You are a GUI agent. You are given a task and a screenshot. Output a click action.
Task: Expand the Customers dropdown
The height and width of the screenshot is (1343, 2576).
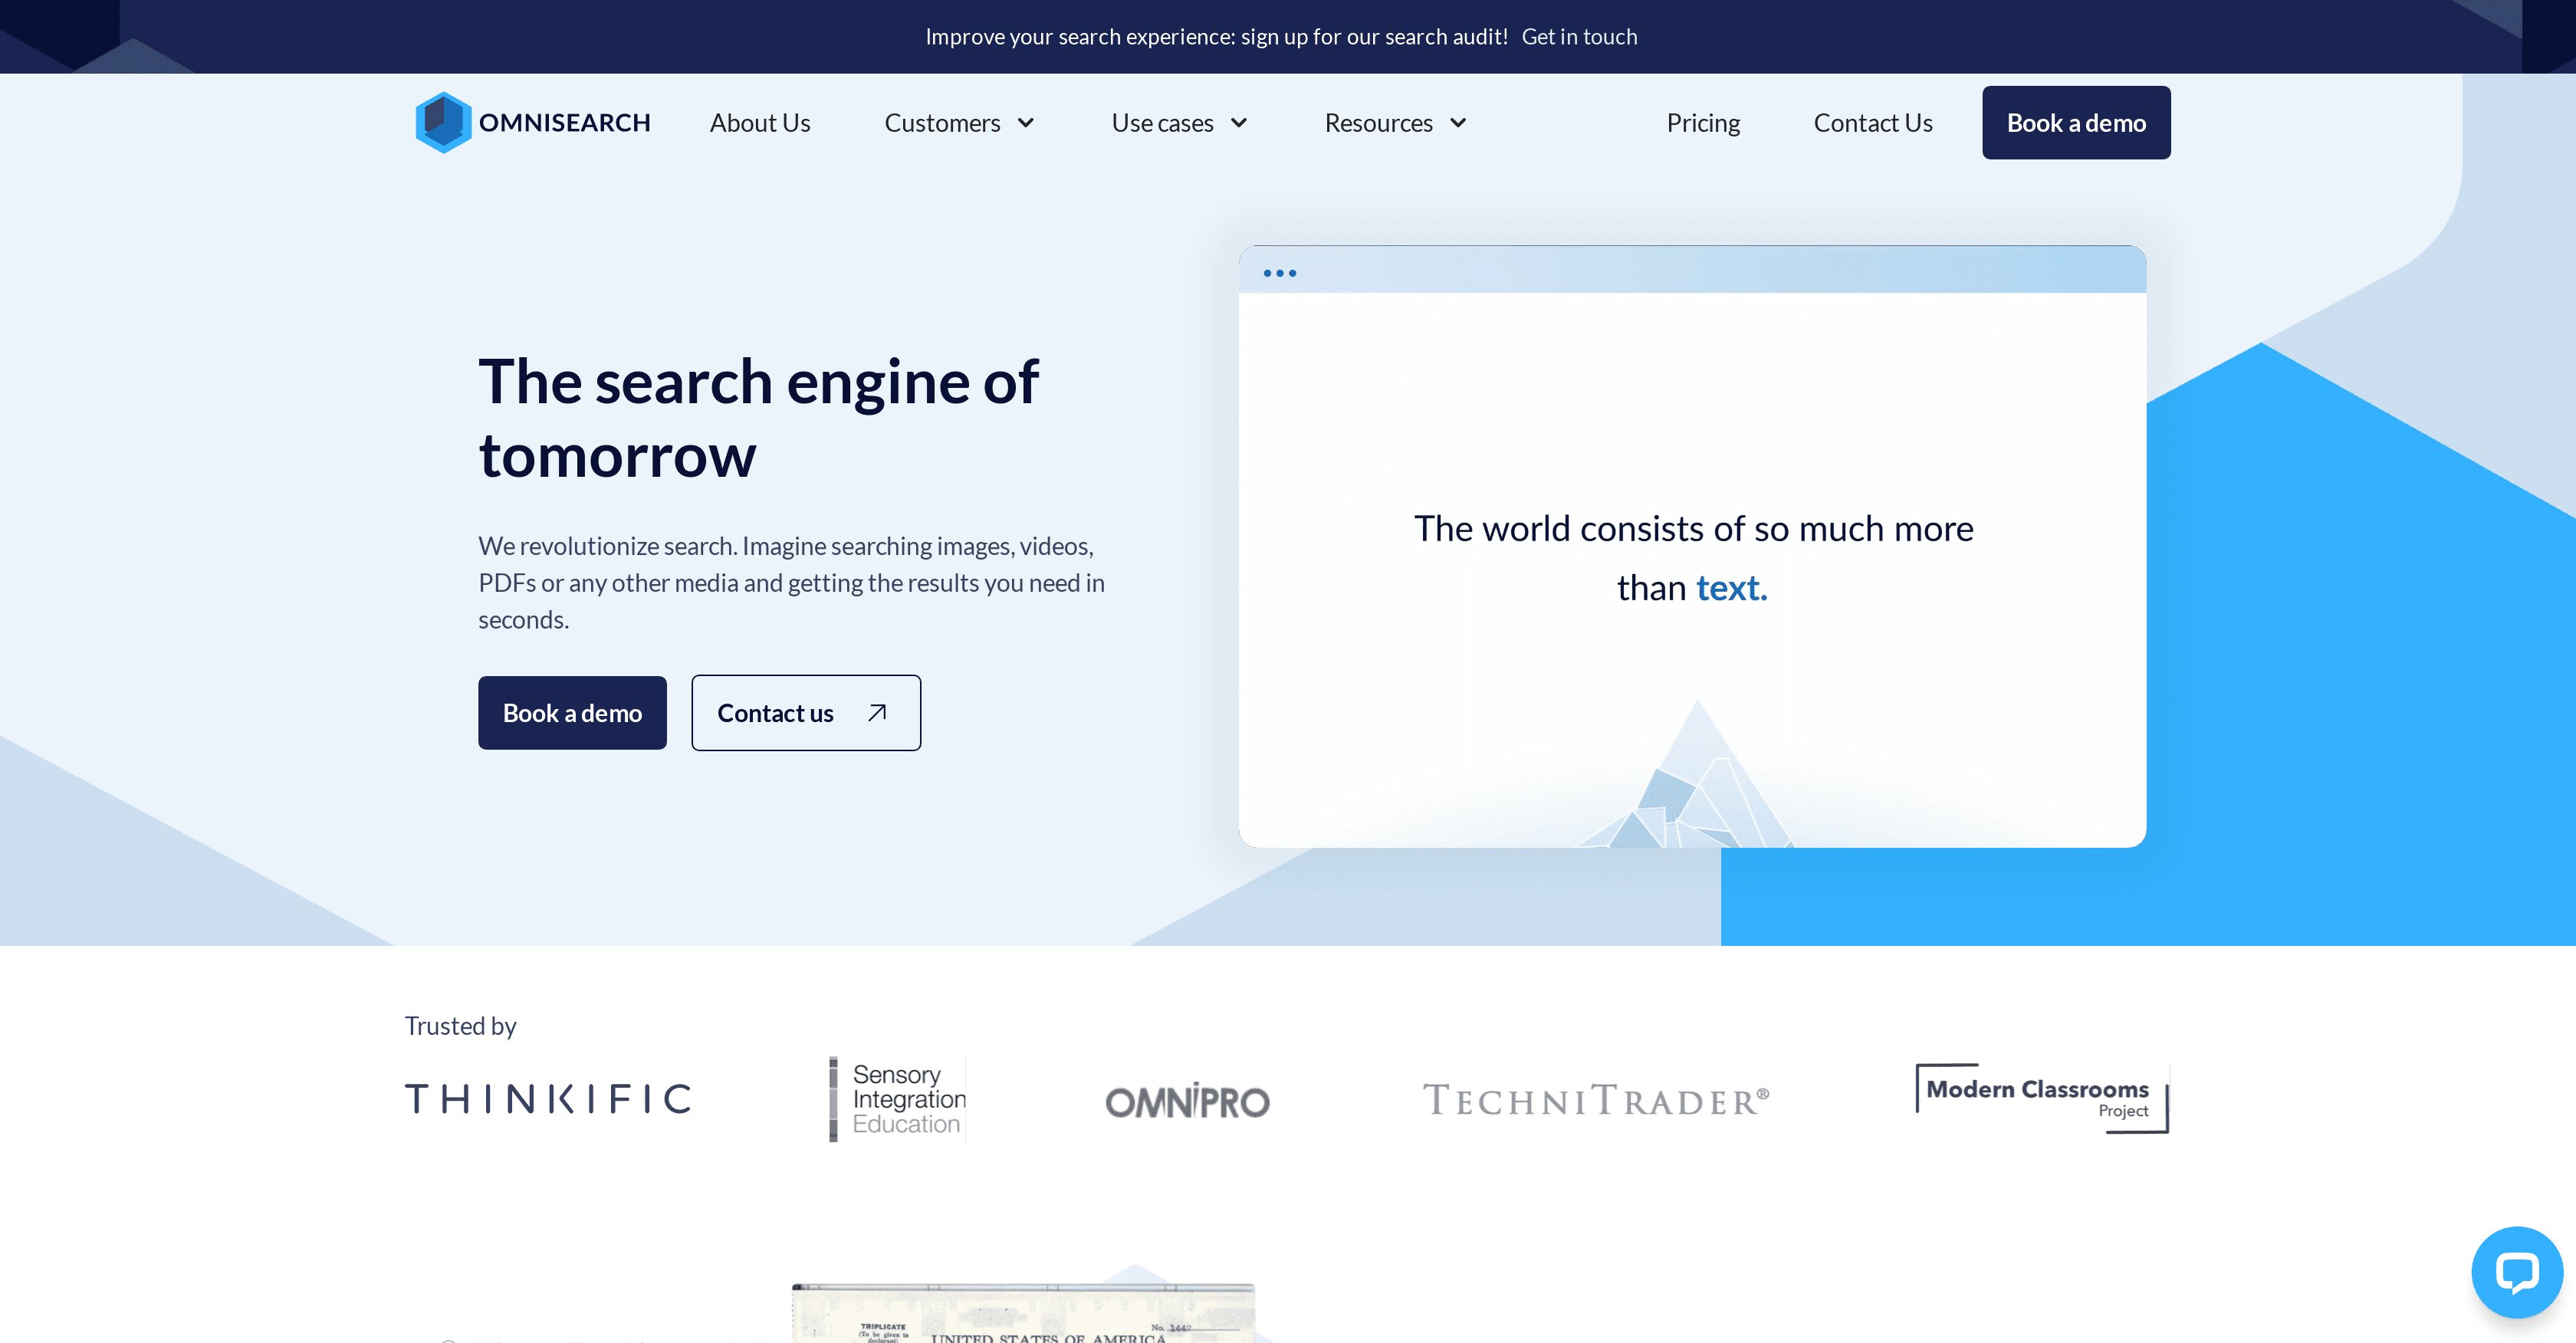(x=958, y=122)
